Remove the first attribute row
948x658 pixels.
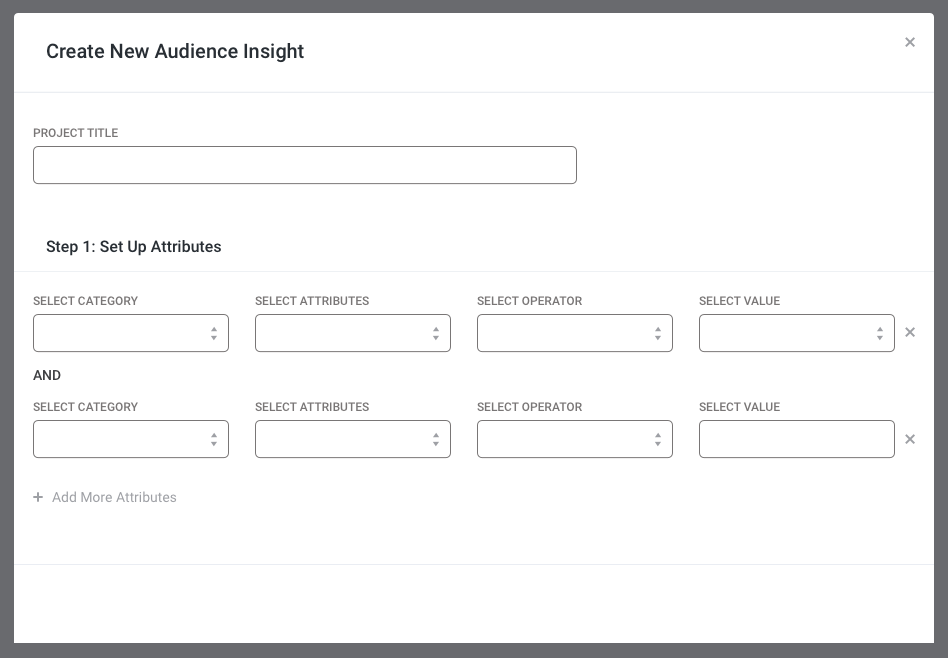click(x=909, y=333)
